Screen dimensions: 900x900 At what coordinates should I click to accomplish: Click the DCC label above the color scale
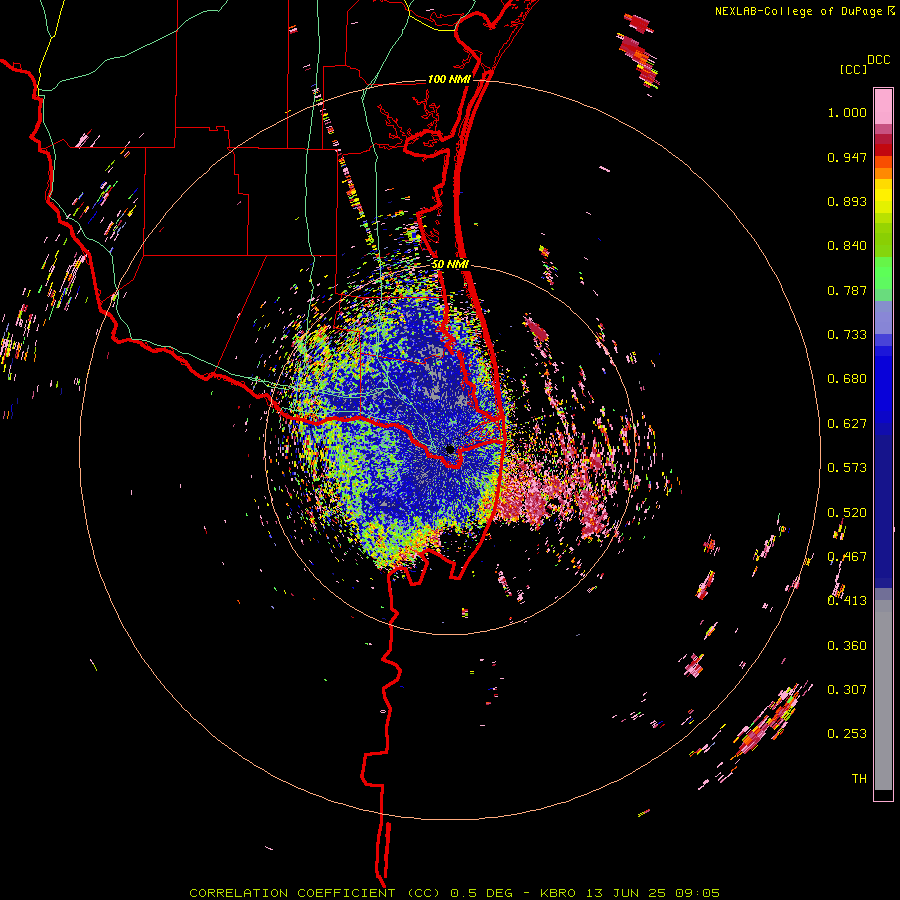tap(878, 60)
